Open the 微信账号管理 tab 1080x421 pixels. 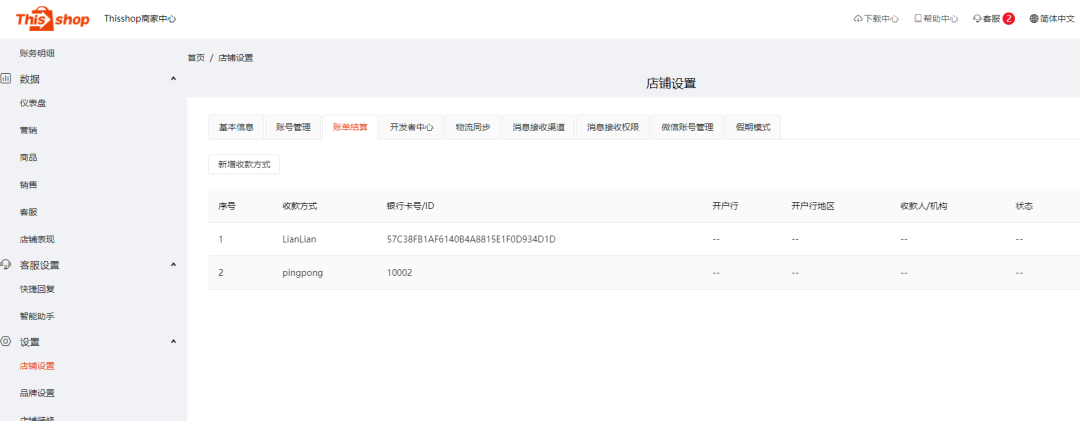click(687, 127)
